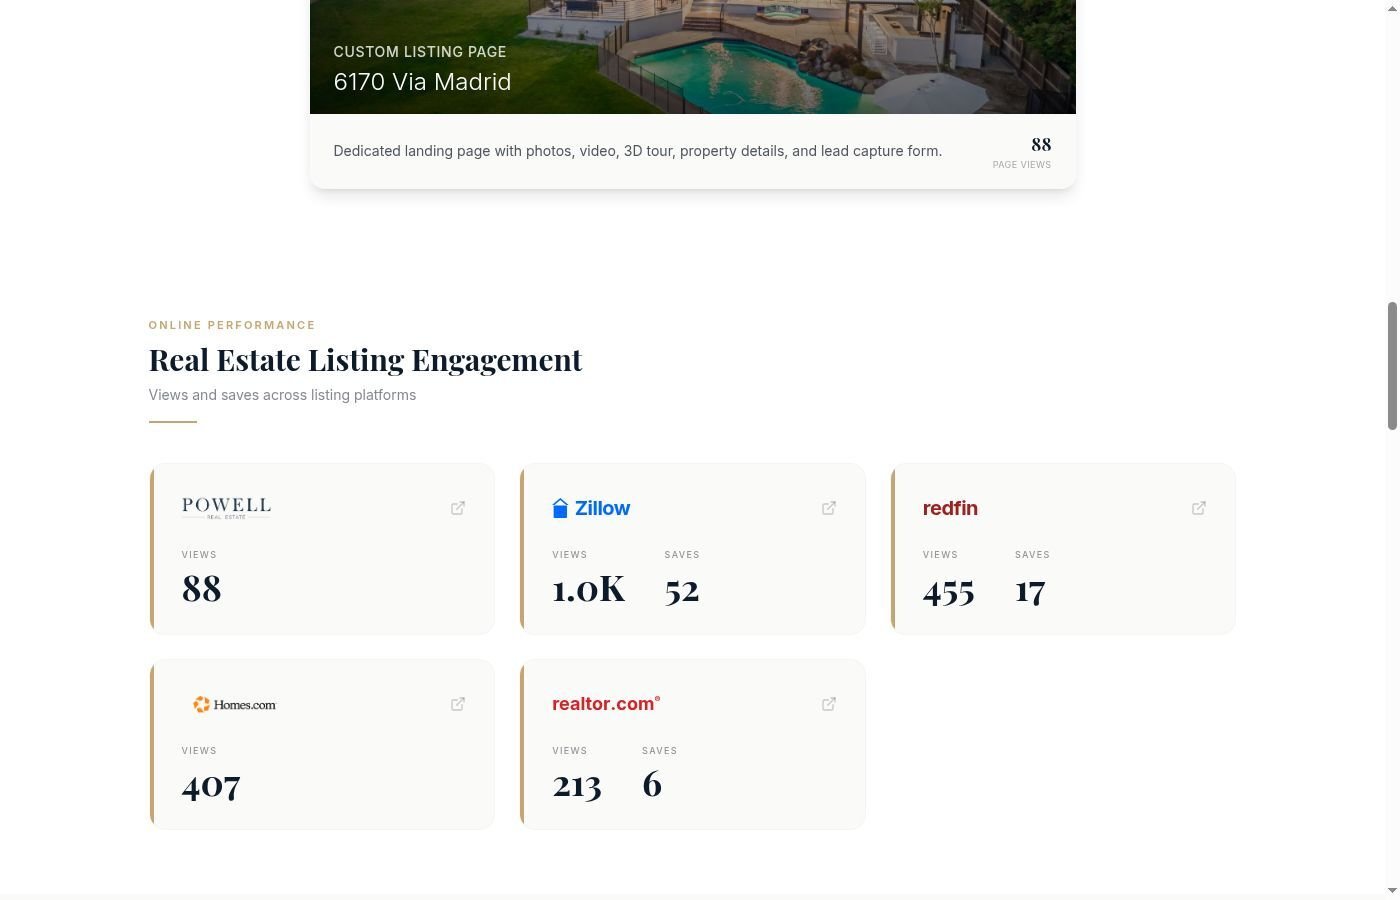Click realtor.com's 213 views value
Screen dimensions: 1400x900
pyautogui.click(x=577, y=785)
